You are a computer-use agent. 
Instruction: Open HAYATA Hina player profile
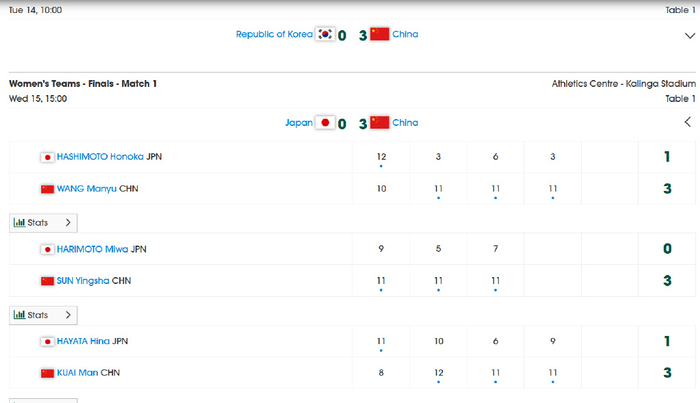[x=83, y=341]
